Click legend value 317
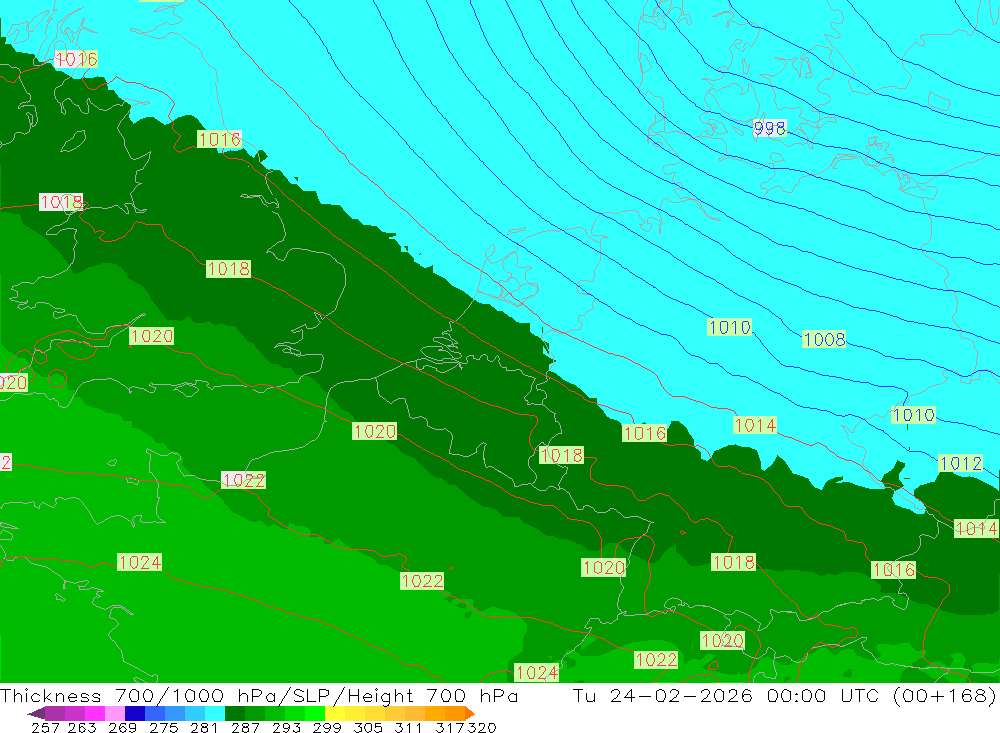Viewport: 1000px width, 733px height. click(449, 727)
